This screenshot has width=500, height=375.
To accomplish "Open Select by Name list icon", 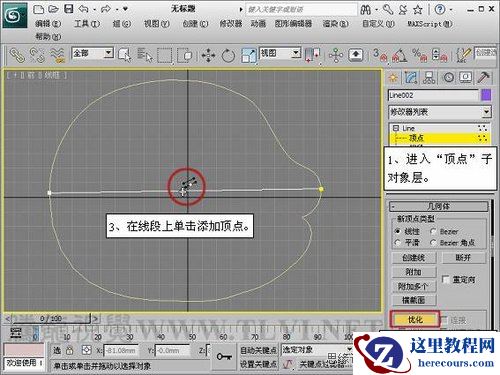I will click(x=145, y=55).
